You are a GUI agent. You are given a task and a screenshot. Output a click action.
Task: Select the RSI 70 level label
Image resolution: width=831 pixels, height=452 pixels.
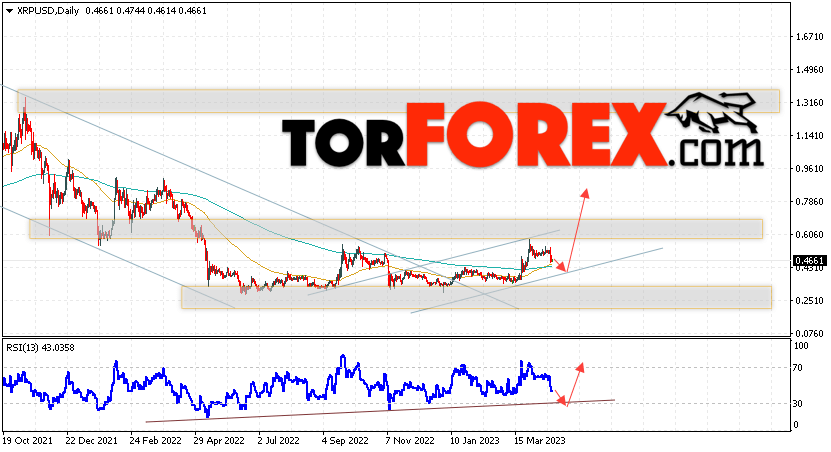(x=800, y=367)
